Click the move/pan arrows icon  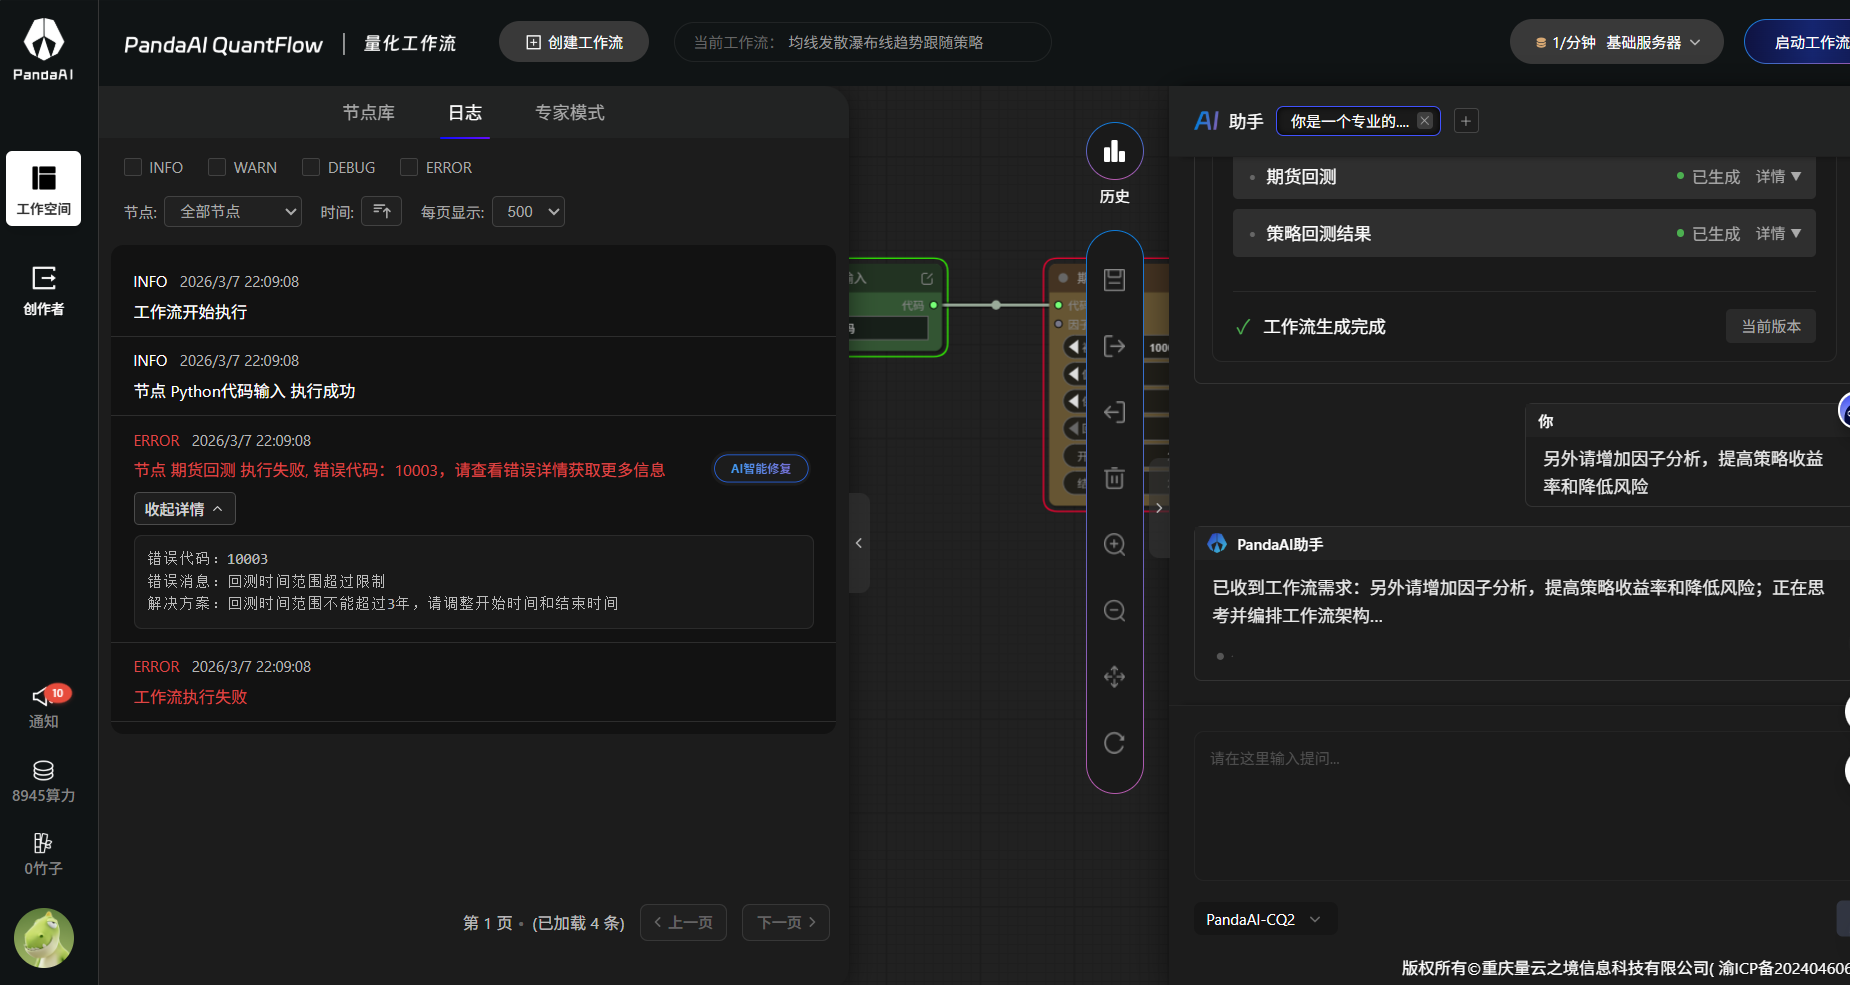tap(1114, 677)
